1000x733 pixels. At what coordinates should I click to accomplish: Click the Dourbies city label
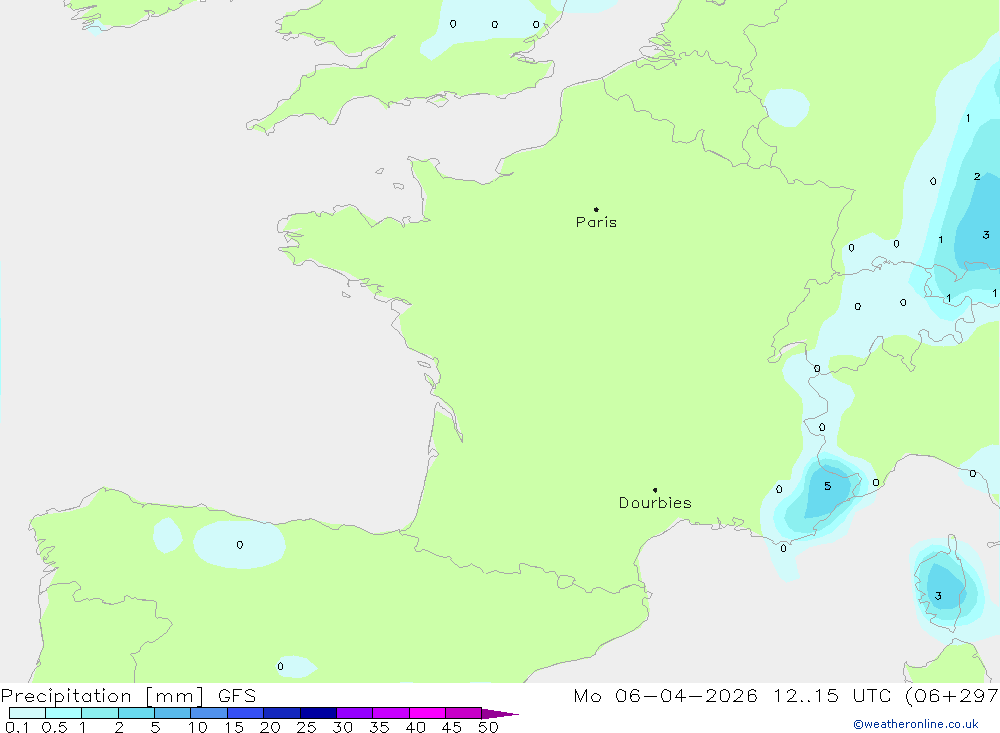pos(655,503)
